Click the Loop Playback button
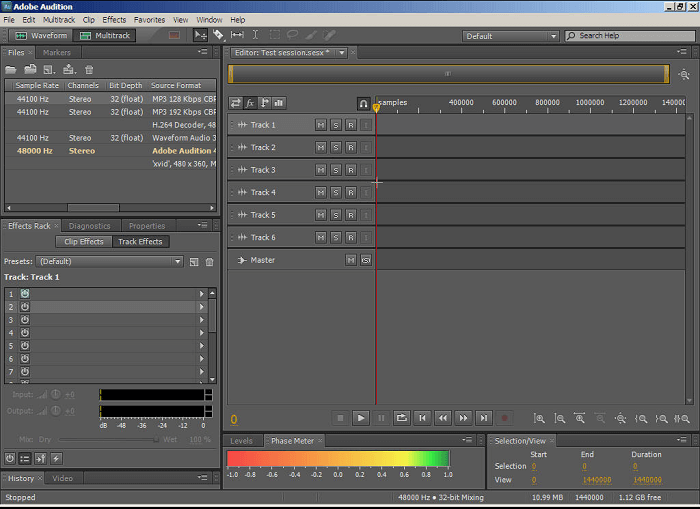Image resolution: width=700 pixels, height=509 pixels. [402, 418]
